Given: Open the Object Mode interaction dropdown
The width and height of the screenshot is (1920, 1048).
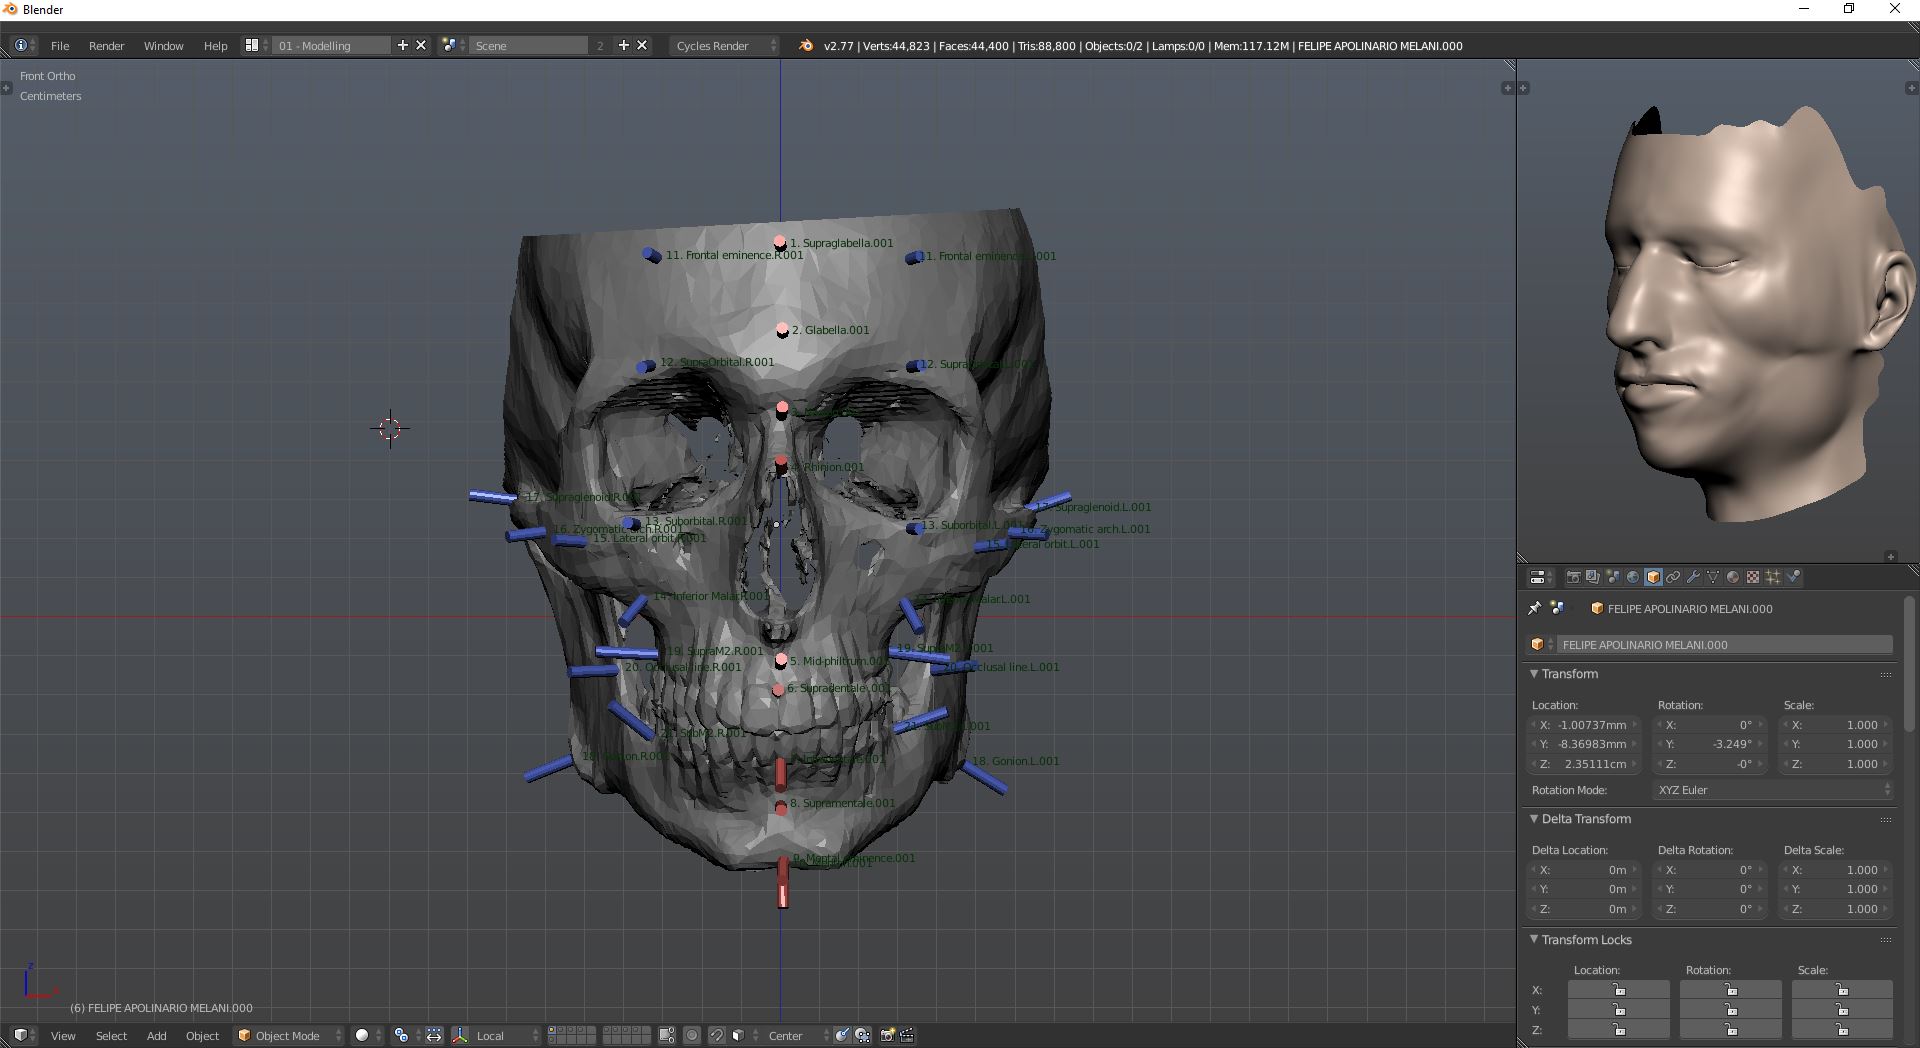Looking at the screenshot, I should tap(288, 1036).
